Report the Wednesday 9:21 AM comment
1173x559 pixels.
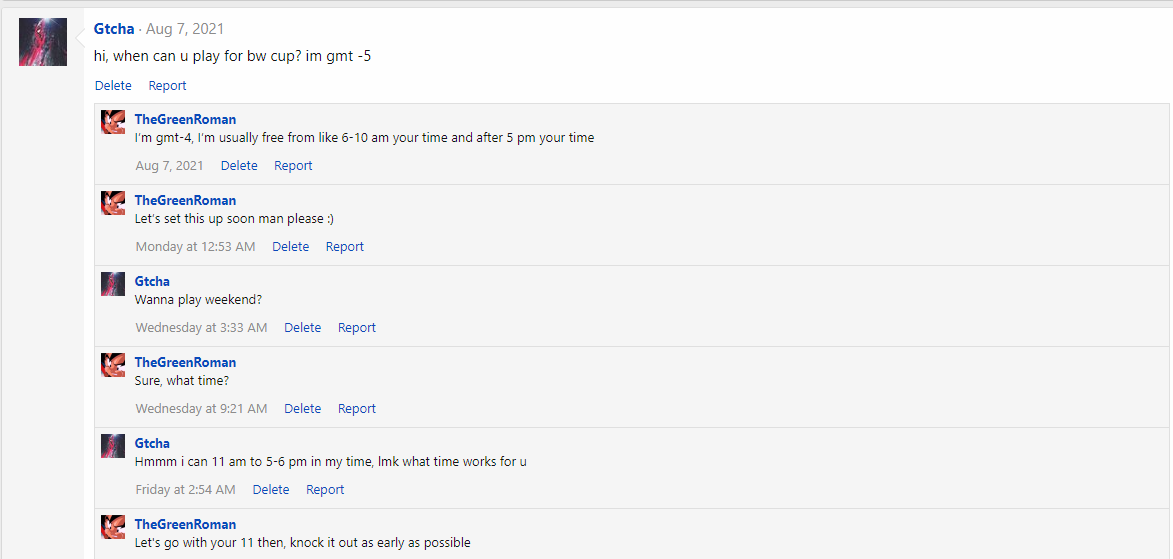357,409
